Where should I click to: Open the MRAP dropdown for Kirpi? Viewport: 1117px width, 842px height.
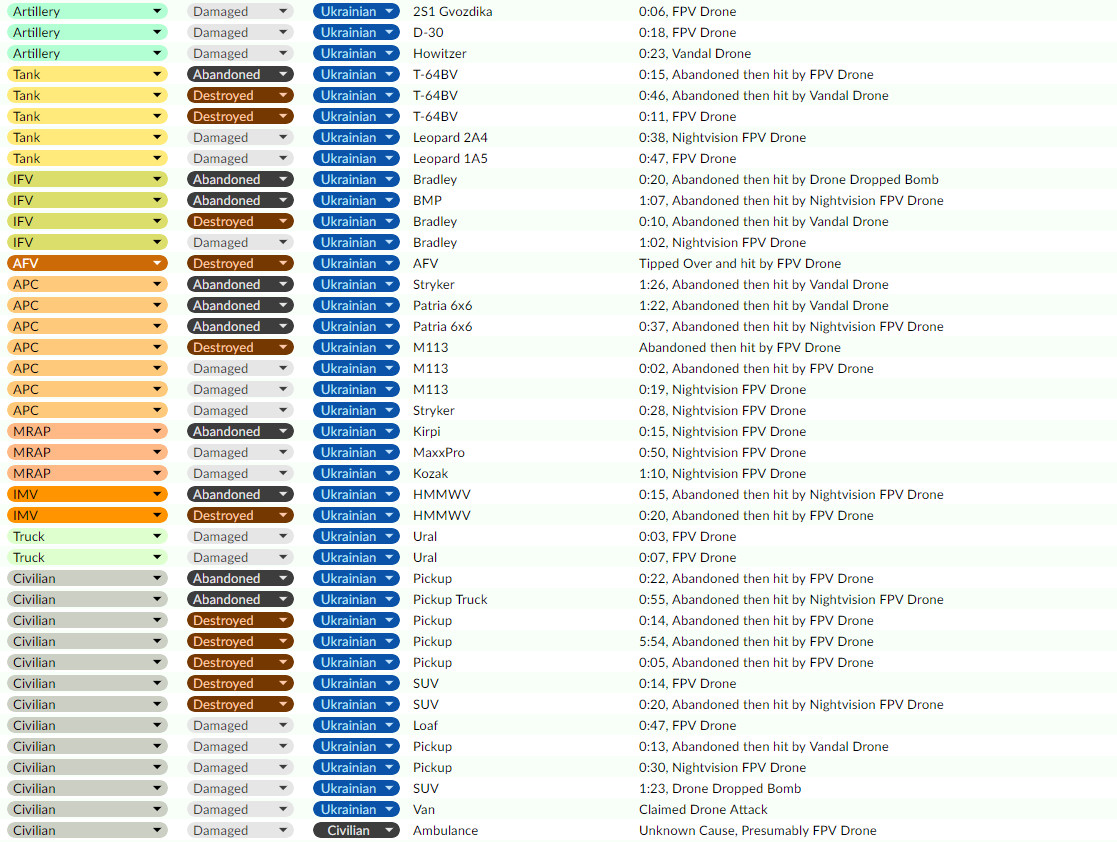click(x=88, y=432)
